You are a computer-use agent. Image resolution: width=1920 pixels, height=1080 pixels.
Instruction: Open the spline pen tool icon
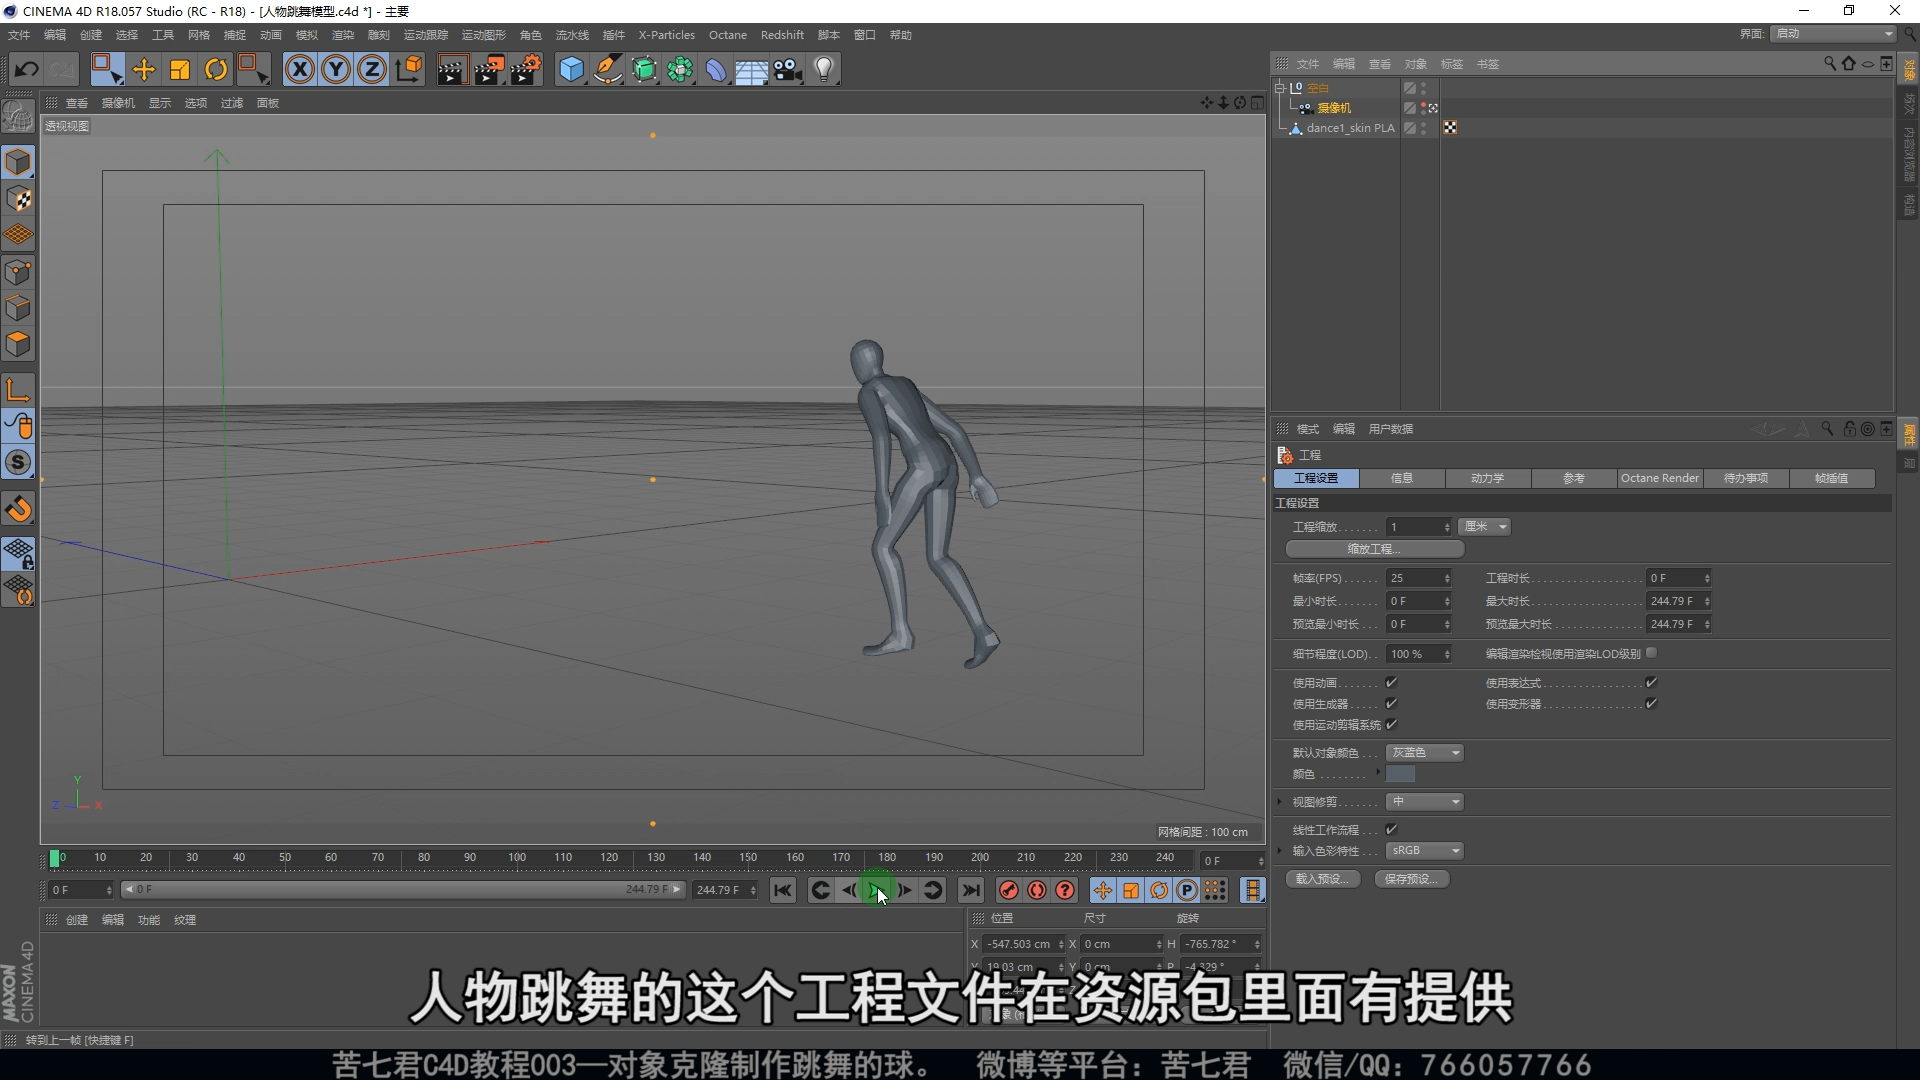607,69
